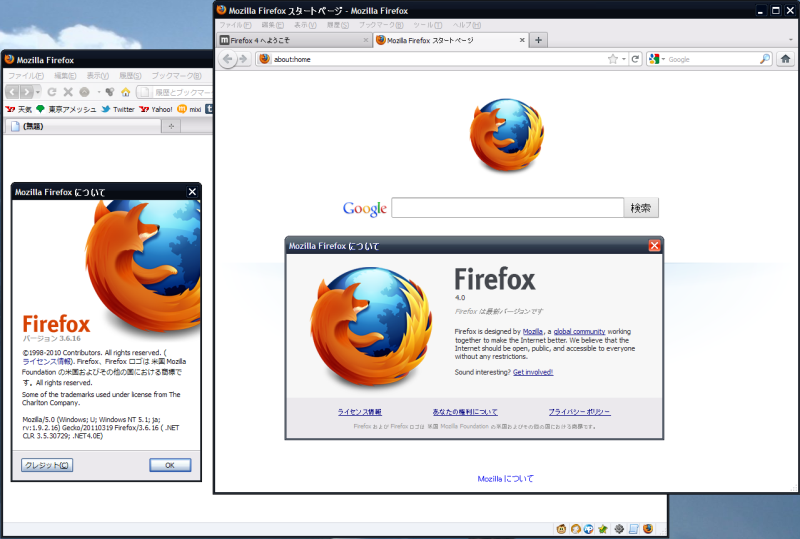Click the blue scroll status bar icon

pyautogui.click(x=634, y=529)
